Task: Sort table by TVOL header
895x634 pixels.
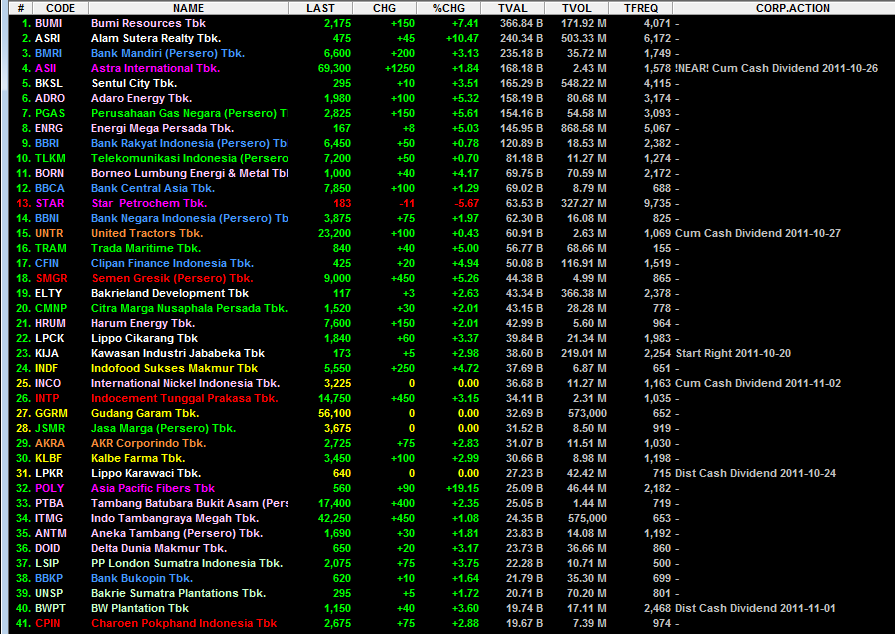Action: coord(576,8)
